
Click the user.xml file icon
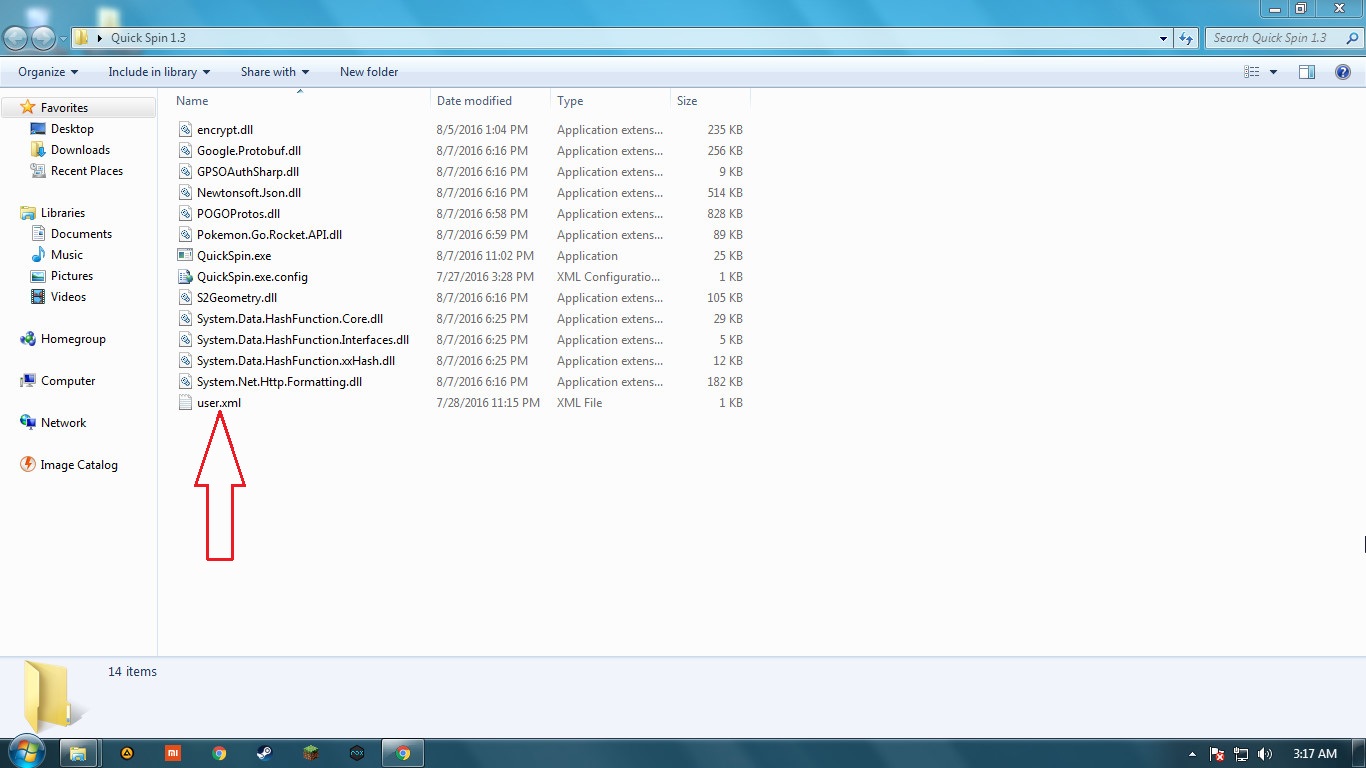click(x=184, y=403)
